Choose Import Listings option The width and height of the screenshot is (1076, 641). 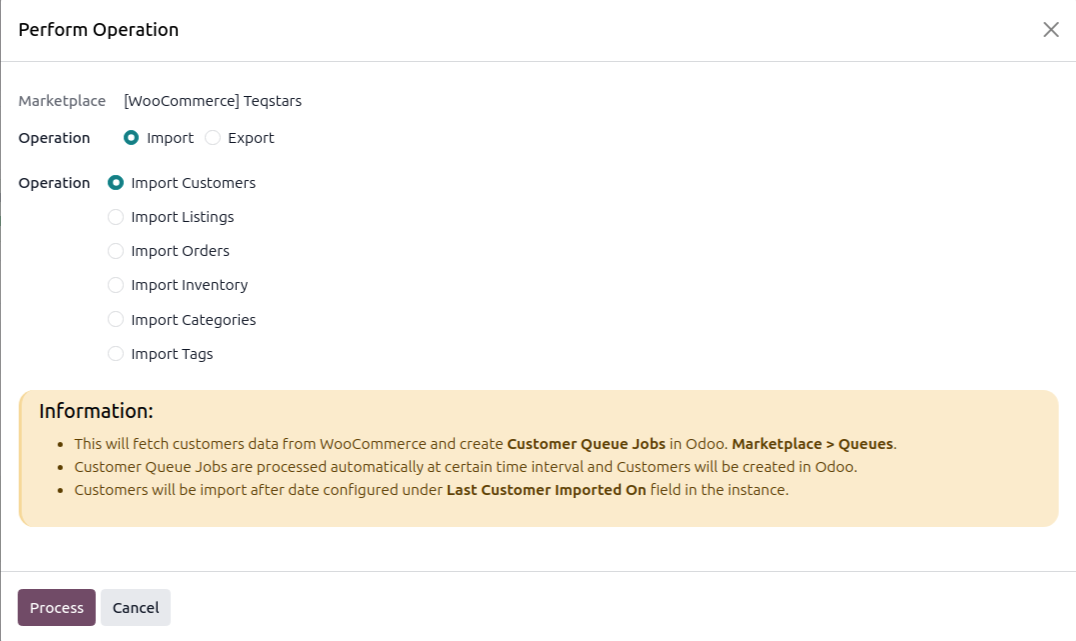[x=115, y=217]
